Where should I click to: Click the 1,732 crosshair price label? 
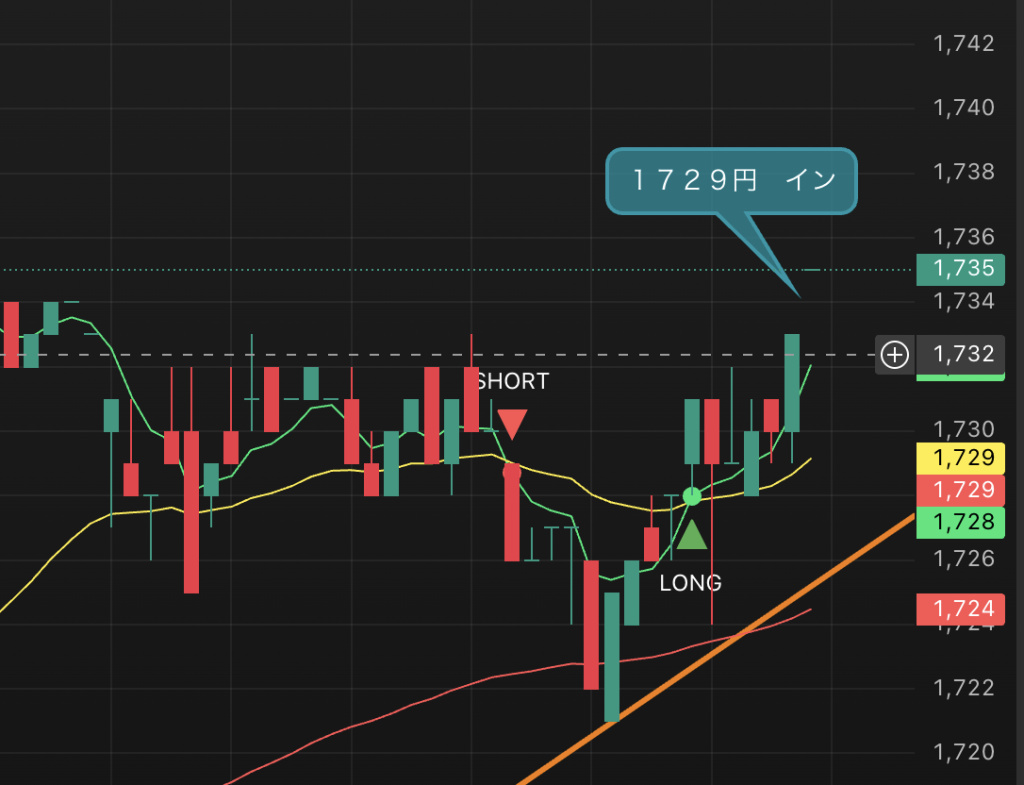tap(962, 354)
